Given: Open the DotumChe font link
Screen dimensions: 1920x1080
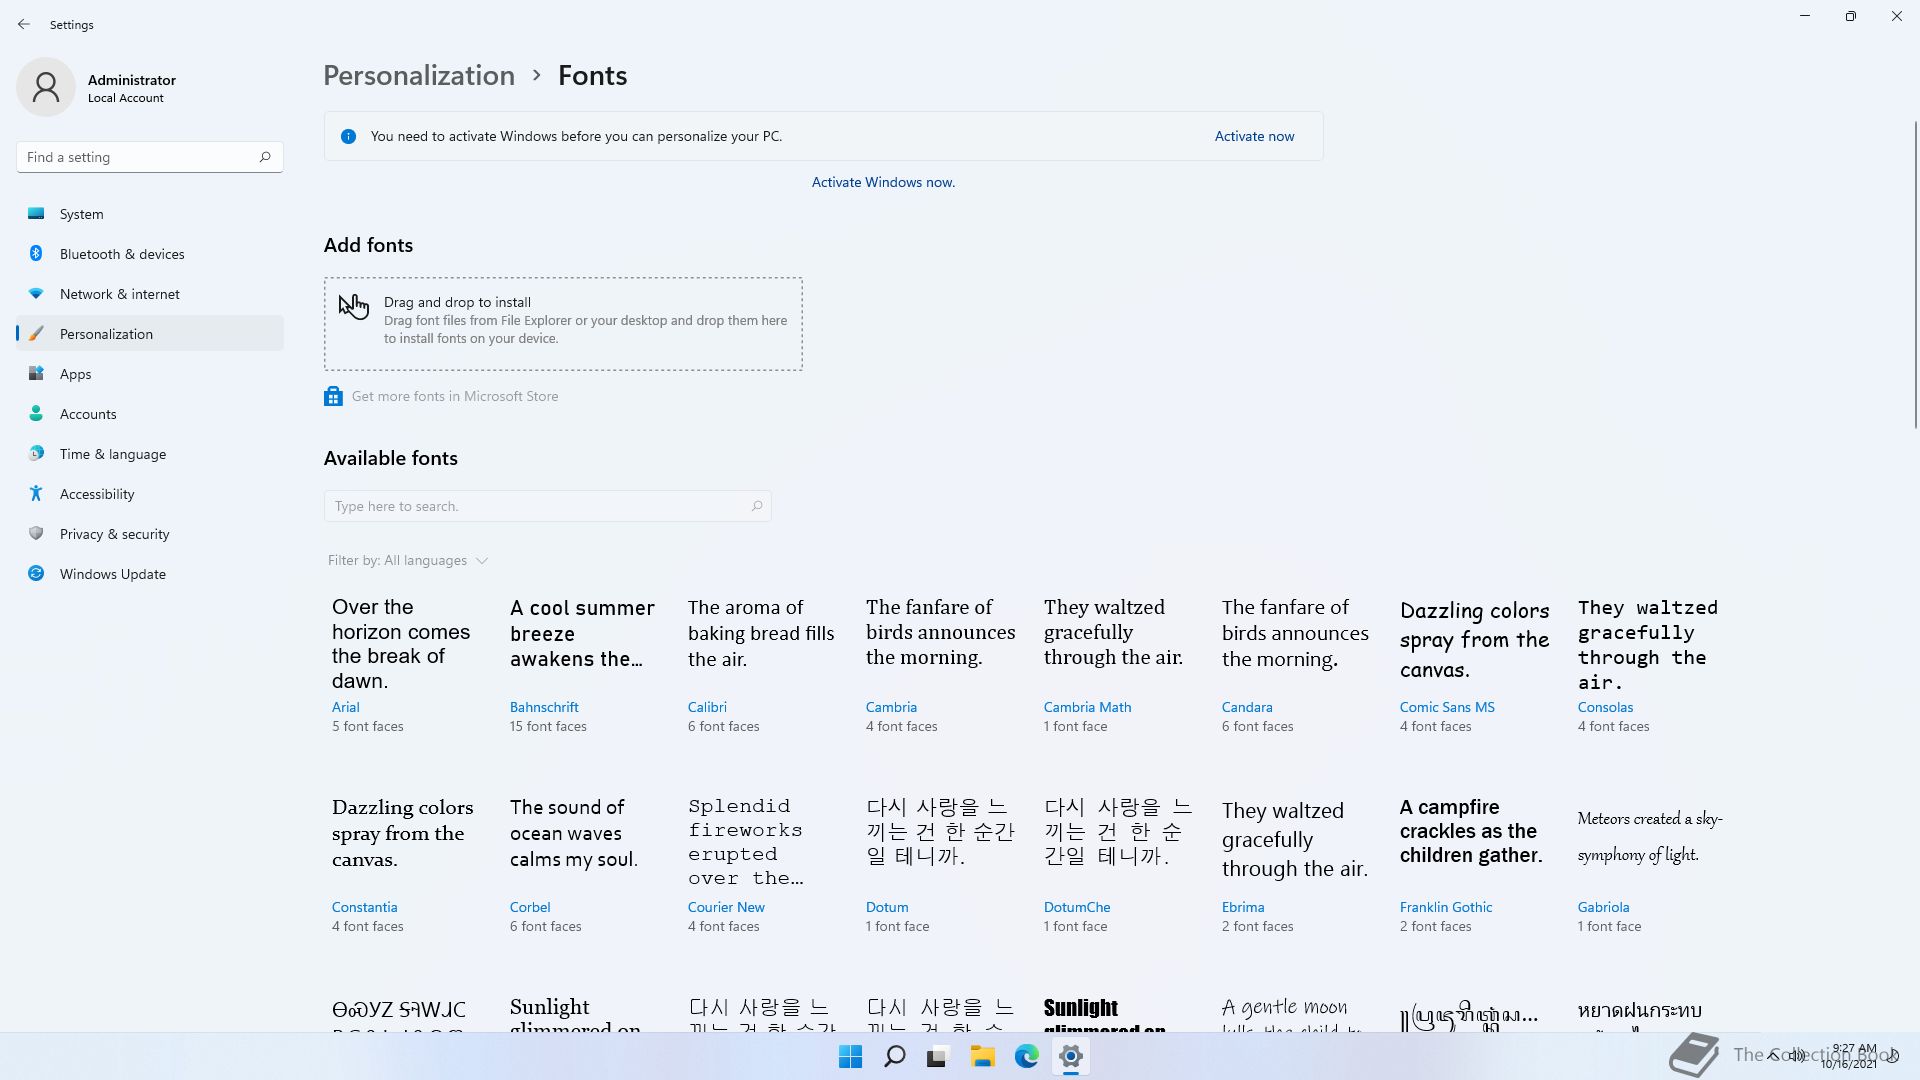Looking at the screenshot, I should pos(1077,907).
